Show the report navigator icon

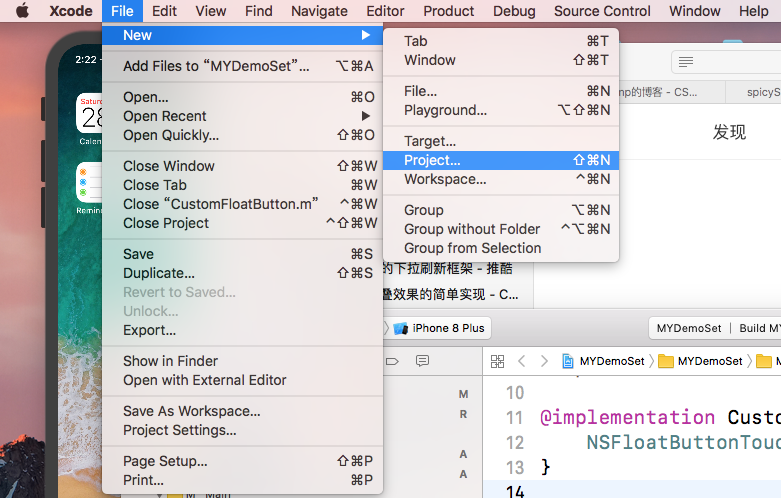coord(422,361)
